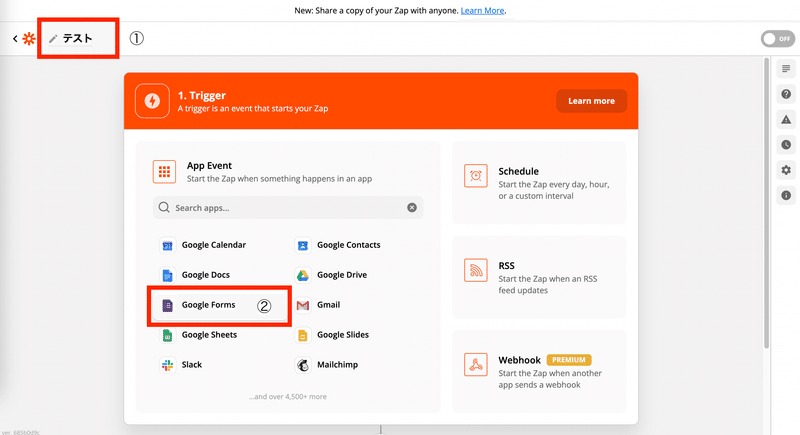
Task: Pick Google Forms as trigger app
Action: point(219,305)
